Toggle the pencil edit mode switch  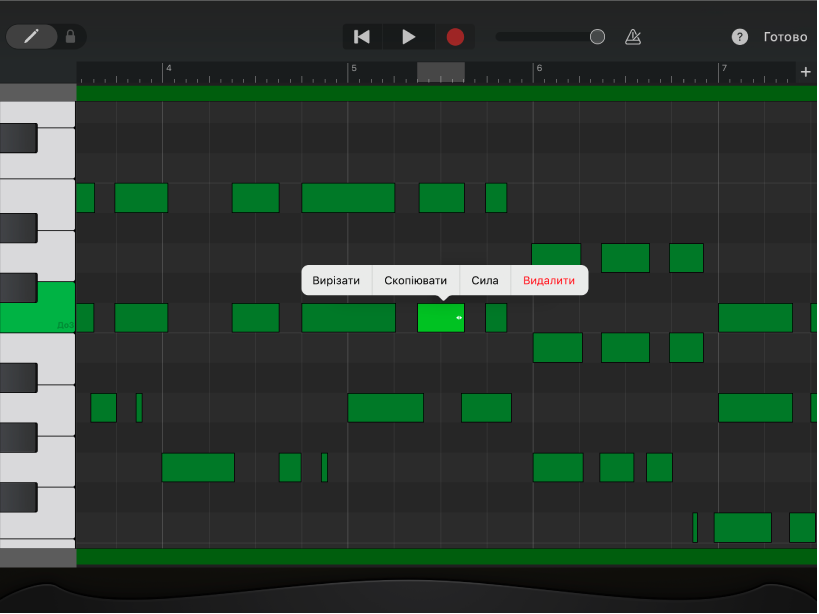click(x=31, y=37)
